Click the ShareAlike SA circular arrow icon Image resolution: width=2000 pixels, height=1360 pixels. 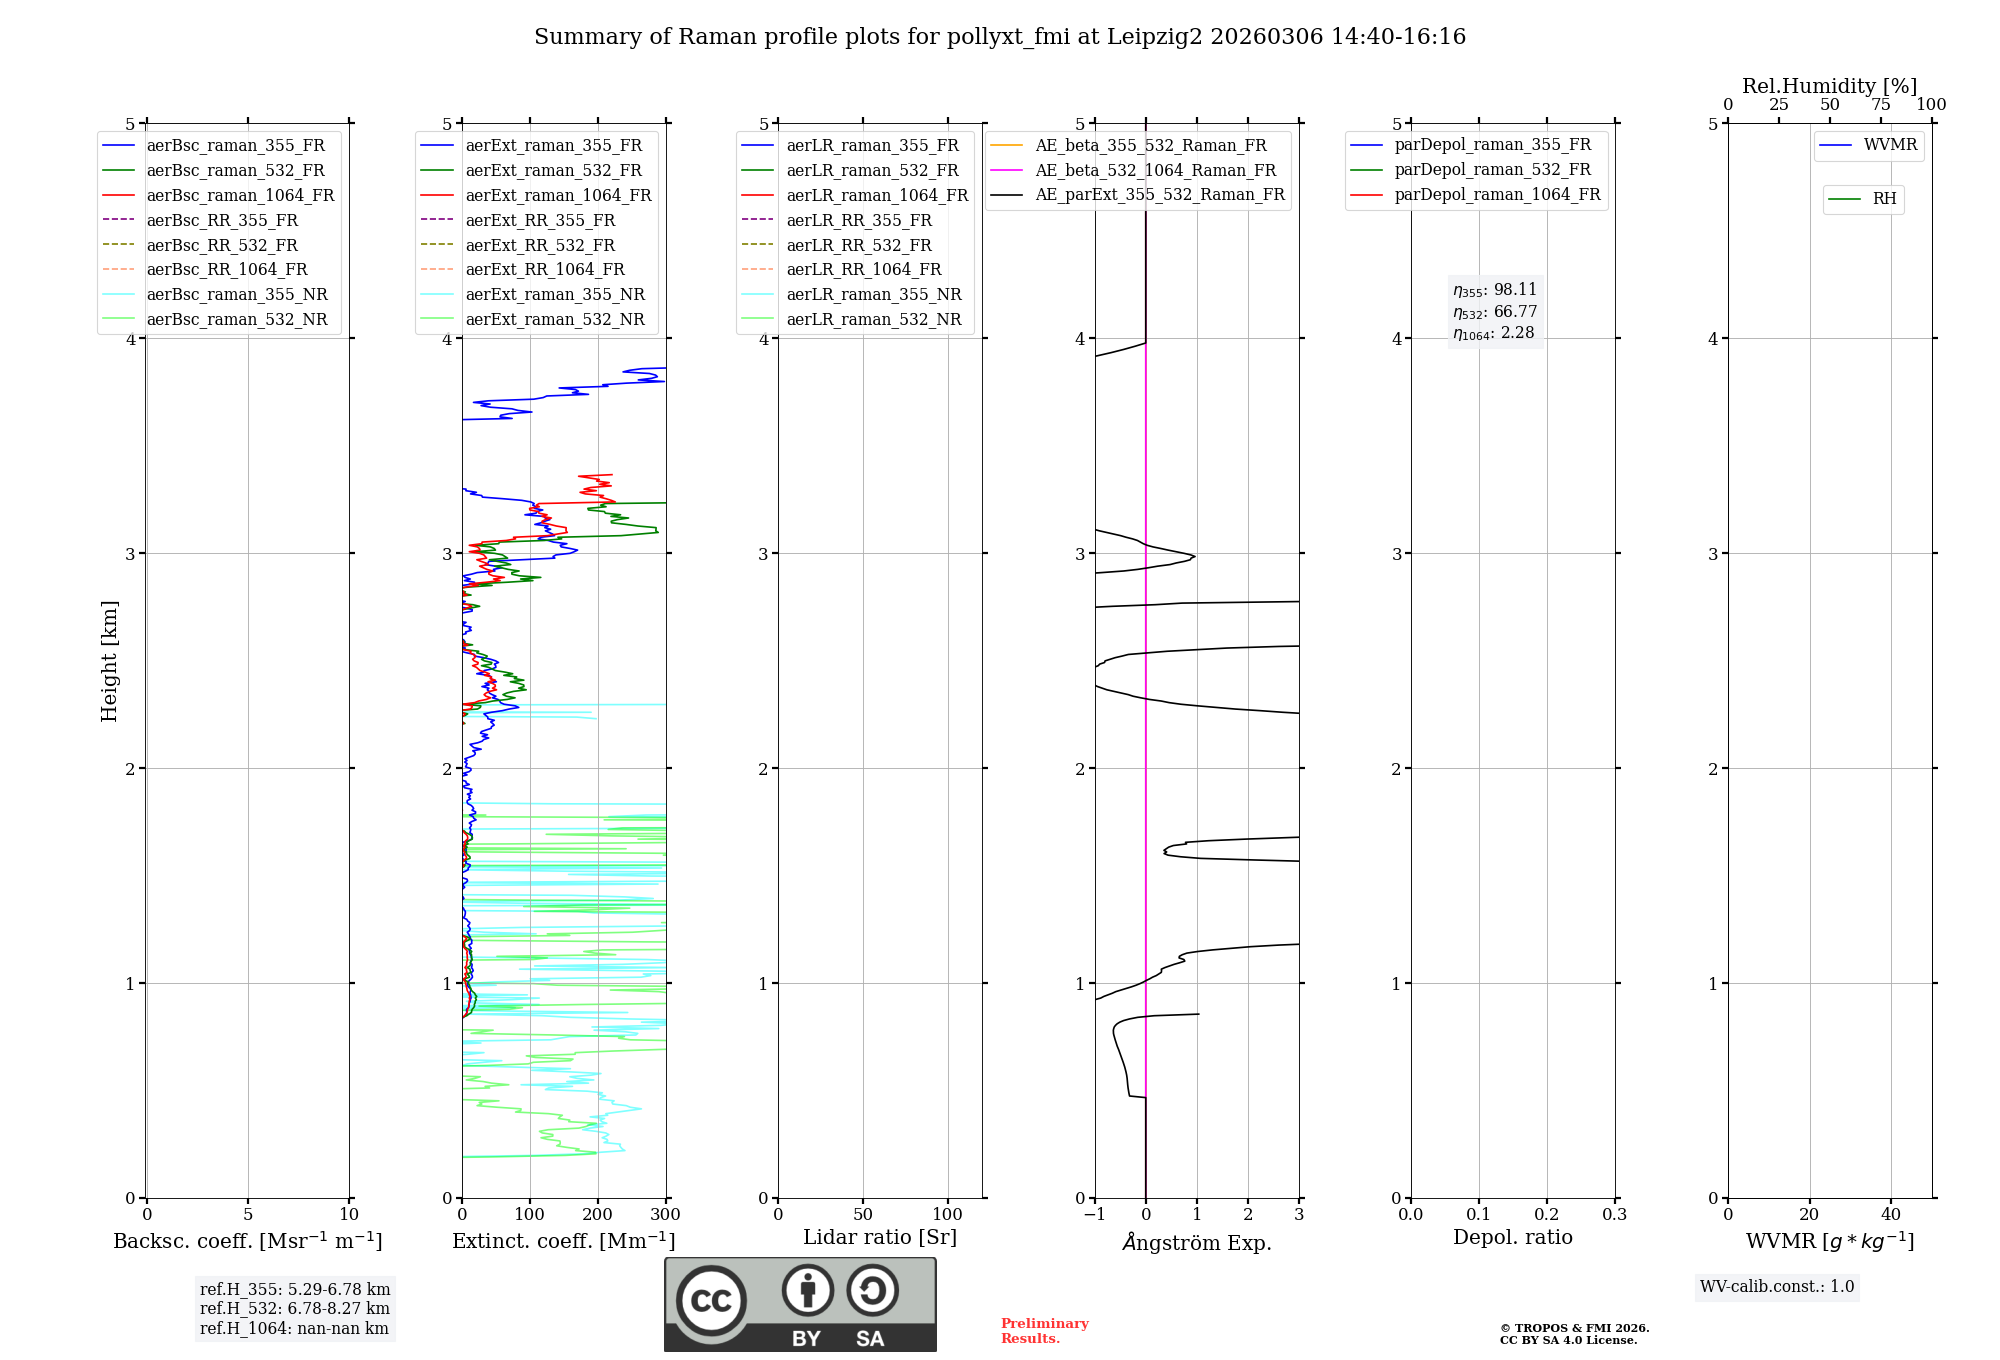pyautogui.click(x=872, y=1290)
